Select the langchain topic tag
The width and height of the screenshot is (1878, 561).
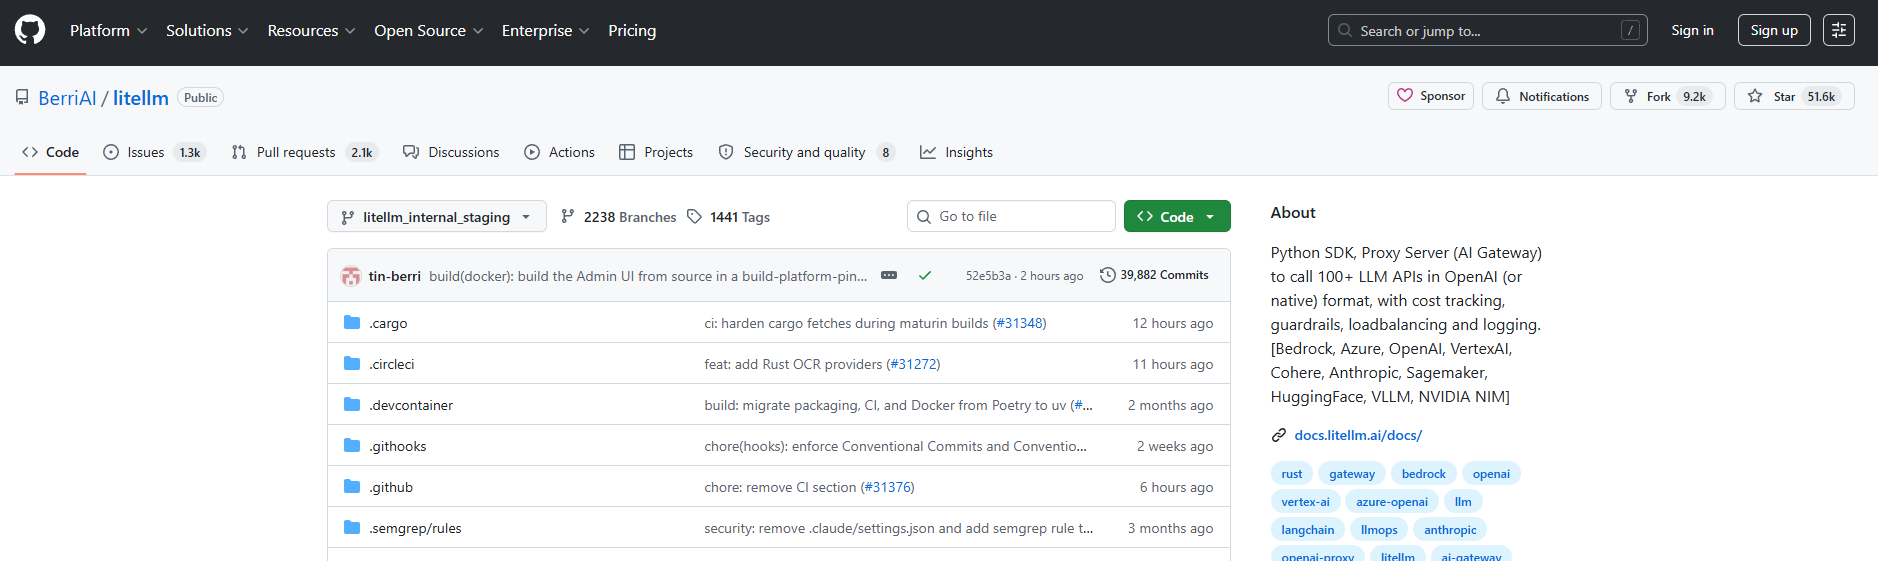(1308, 530)
